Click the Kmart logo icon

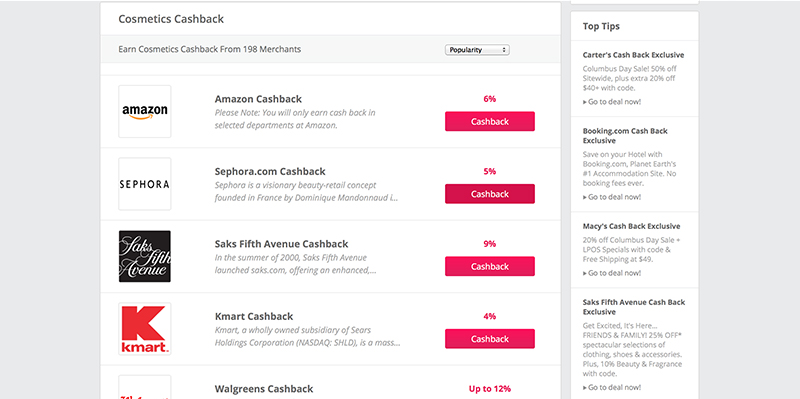145,329
